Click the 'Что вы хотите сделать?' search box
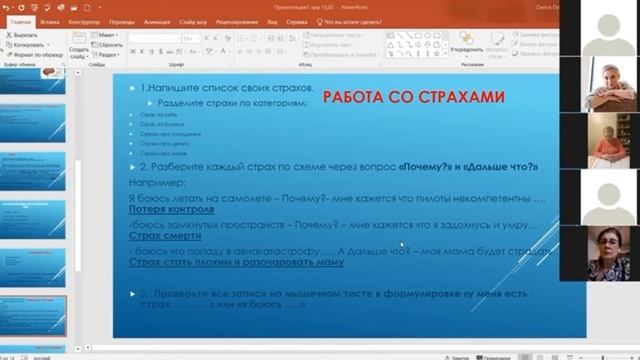The width and height of the screenshot is (640, 360). click(x=350, y=22)
